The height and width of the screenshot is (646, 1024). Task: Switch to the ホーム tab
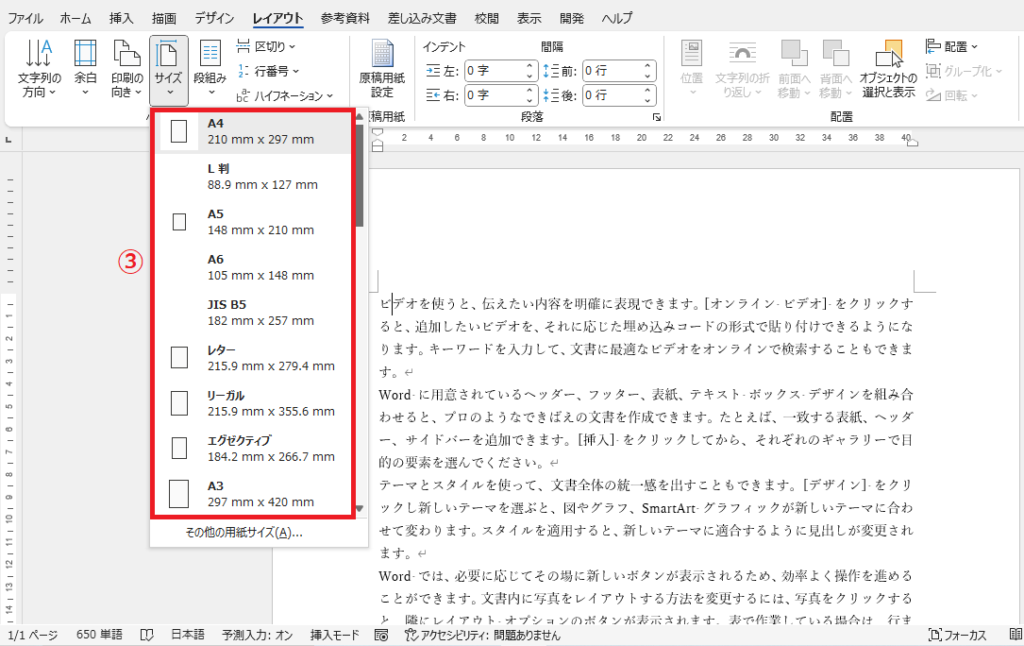pos(76,18)
